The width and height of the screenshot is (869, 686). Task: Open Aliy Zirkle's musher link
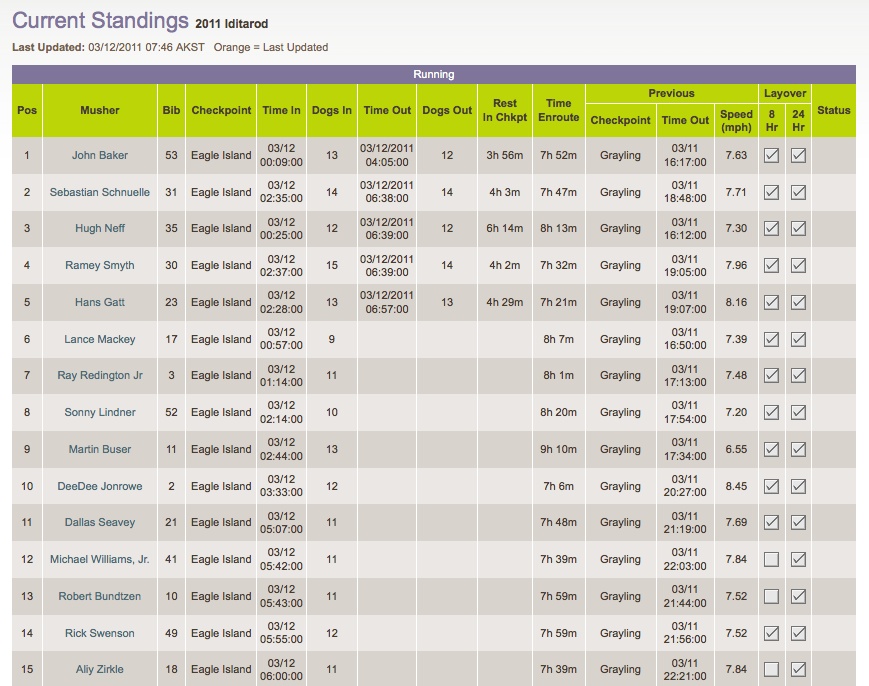(x=100, y=669)
